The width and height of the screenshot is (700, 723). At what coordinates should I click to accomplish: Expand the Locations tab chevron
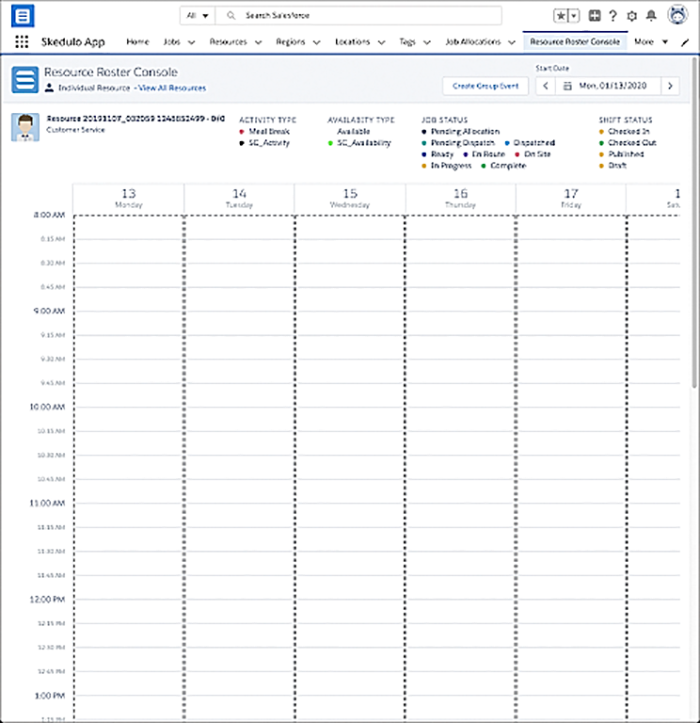[381, 42]
